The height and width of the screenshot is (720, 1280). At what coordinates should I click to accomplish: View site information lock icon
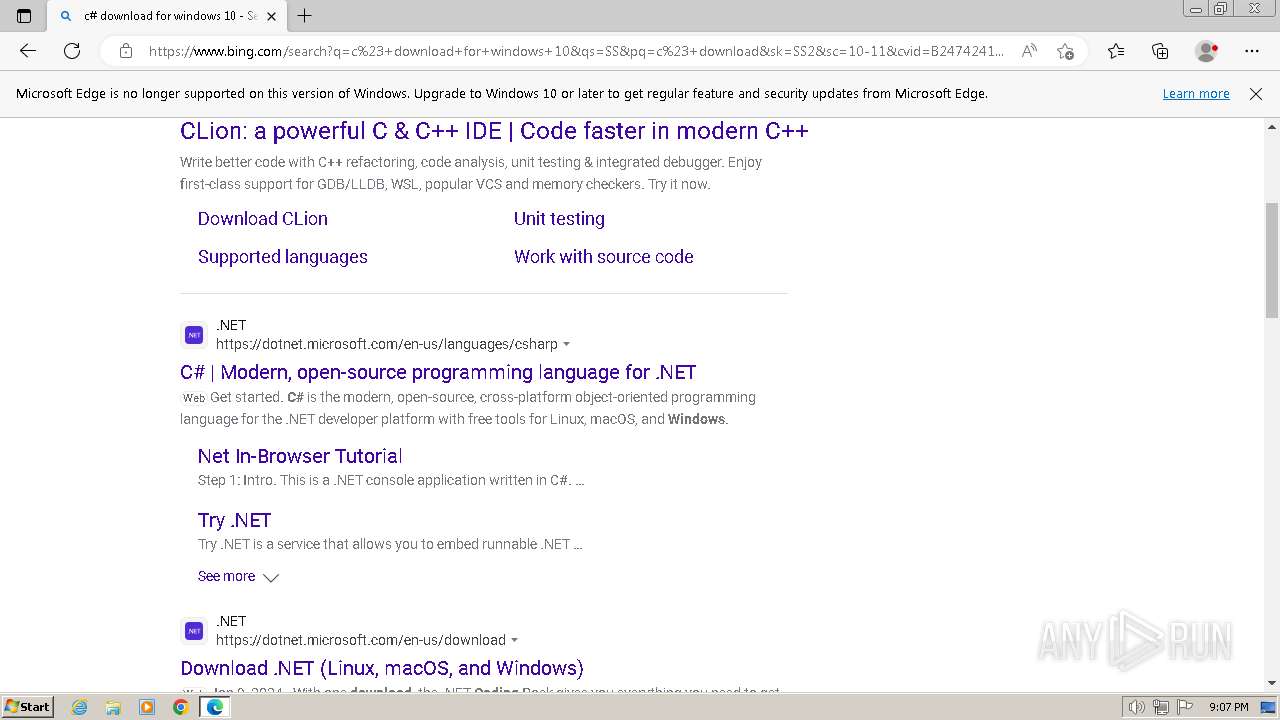[125, 51]
